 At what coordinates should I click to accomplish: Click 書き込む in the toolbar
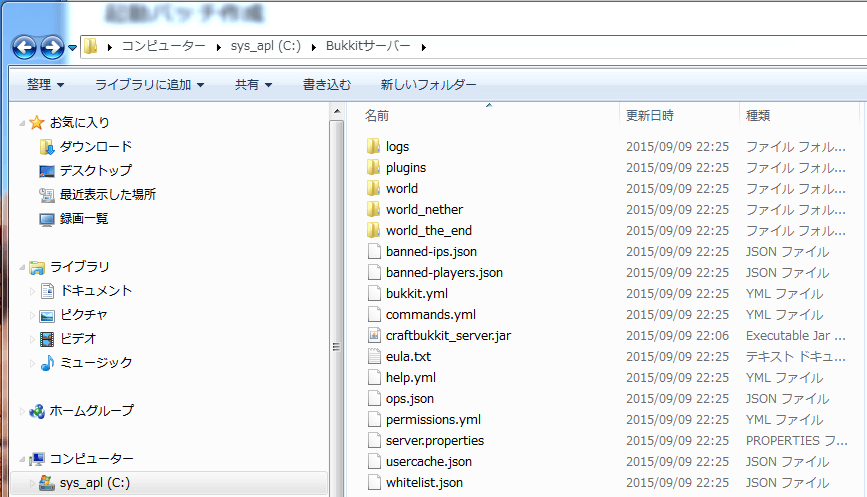point(327,85)
